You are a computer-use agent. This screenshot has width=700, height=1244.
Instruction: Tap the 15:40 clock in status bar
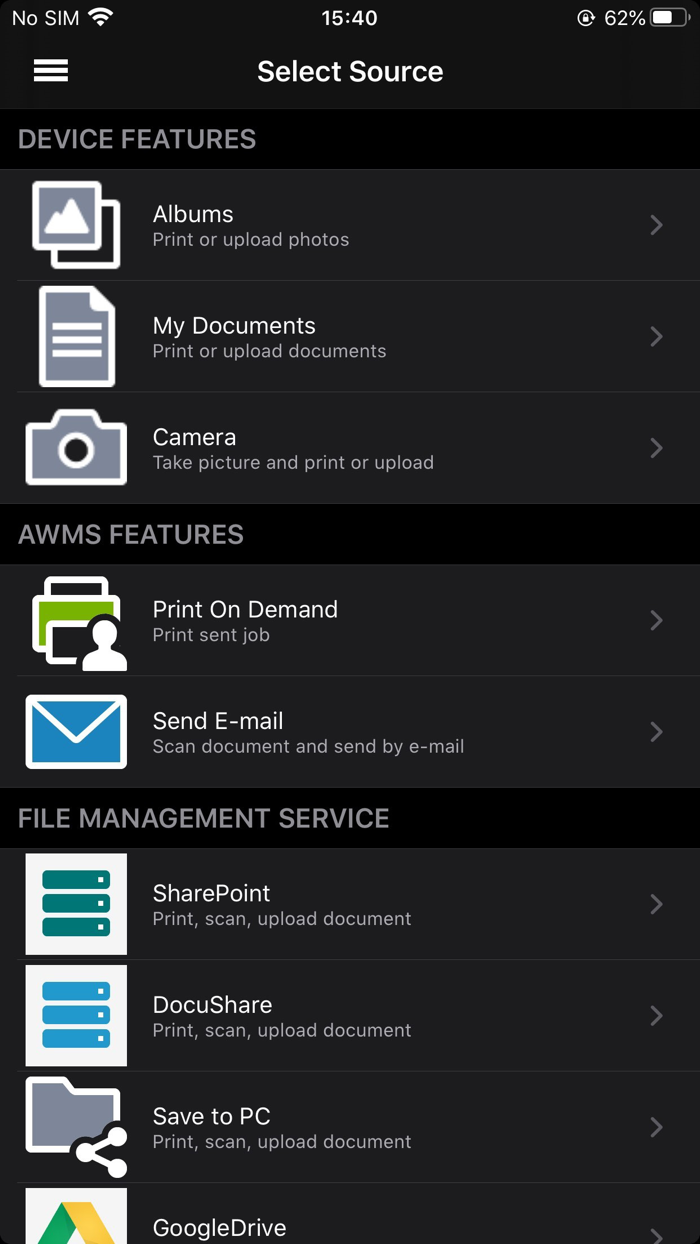[349, 18]
